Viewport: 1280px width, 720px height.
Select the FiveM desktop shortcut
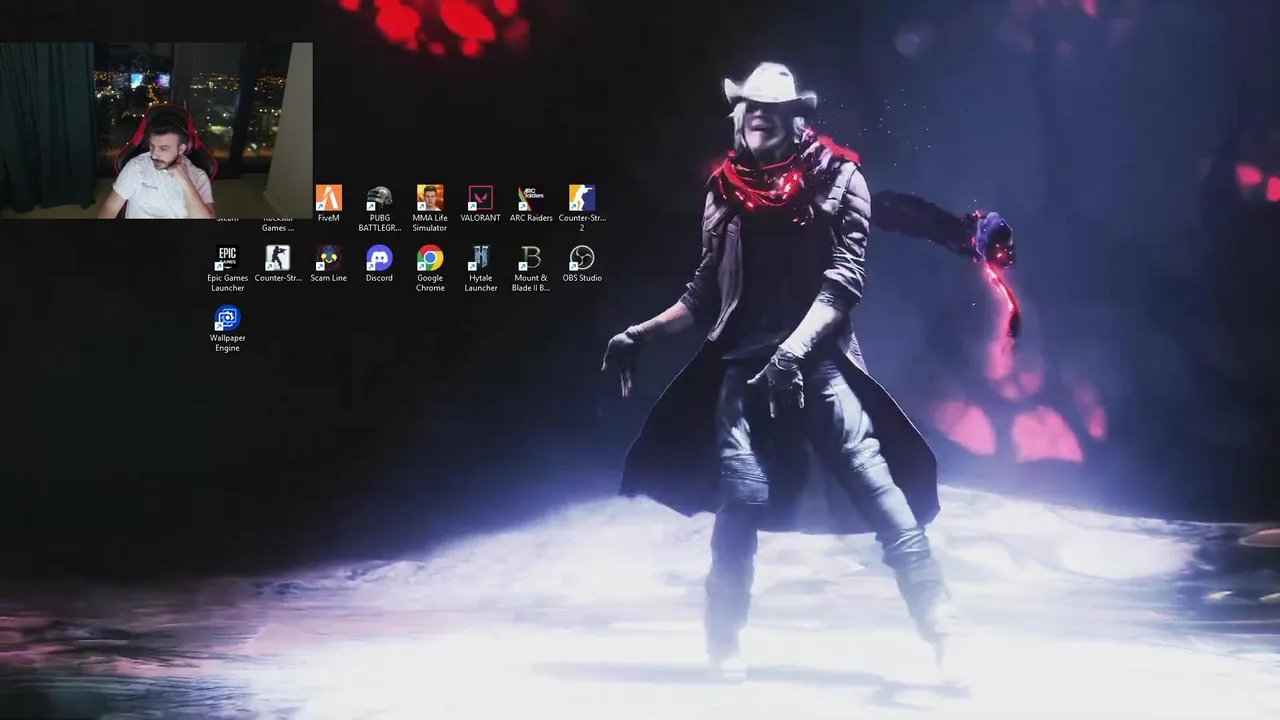click(x=328, y=198)
